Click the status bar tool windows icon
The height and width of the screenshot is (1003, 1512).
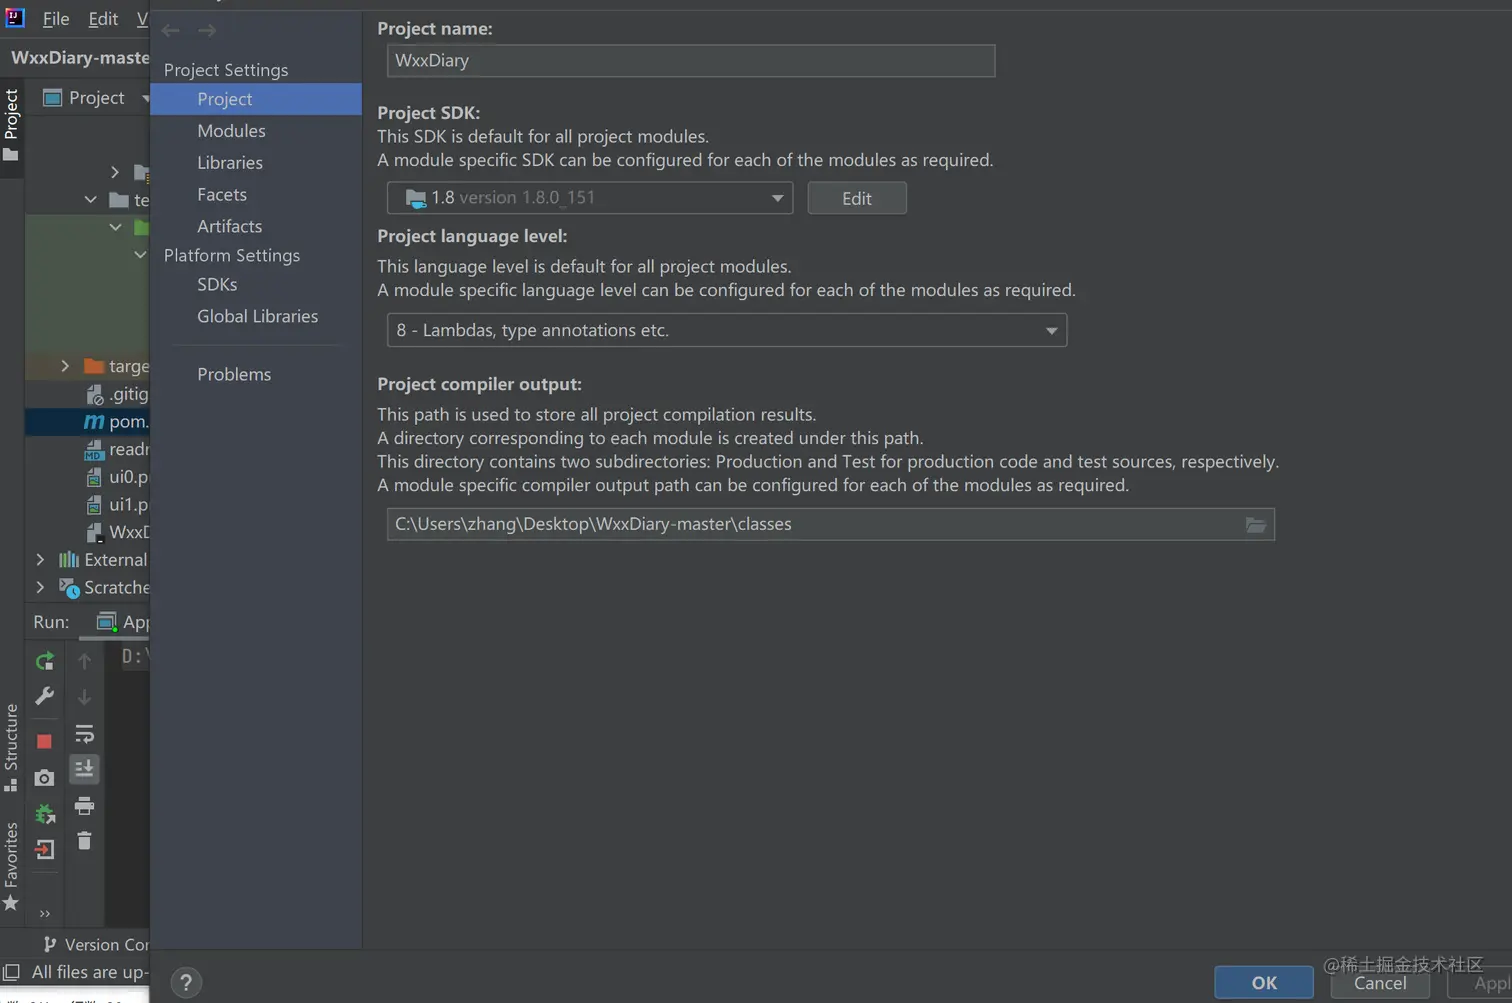point(11,972)
